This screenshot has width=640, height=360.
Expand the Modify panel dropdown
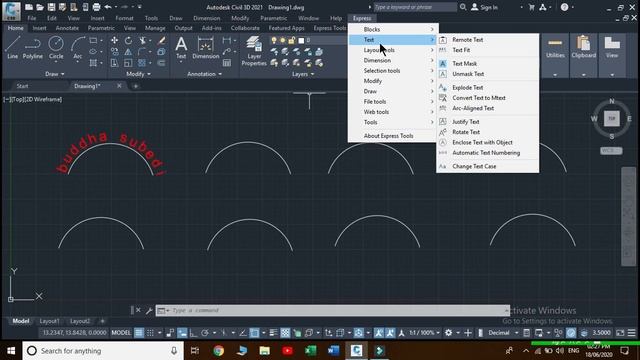click(x=139, y=74)
